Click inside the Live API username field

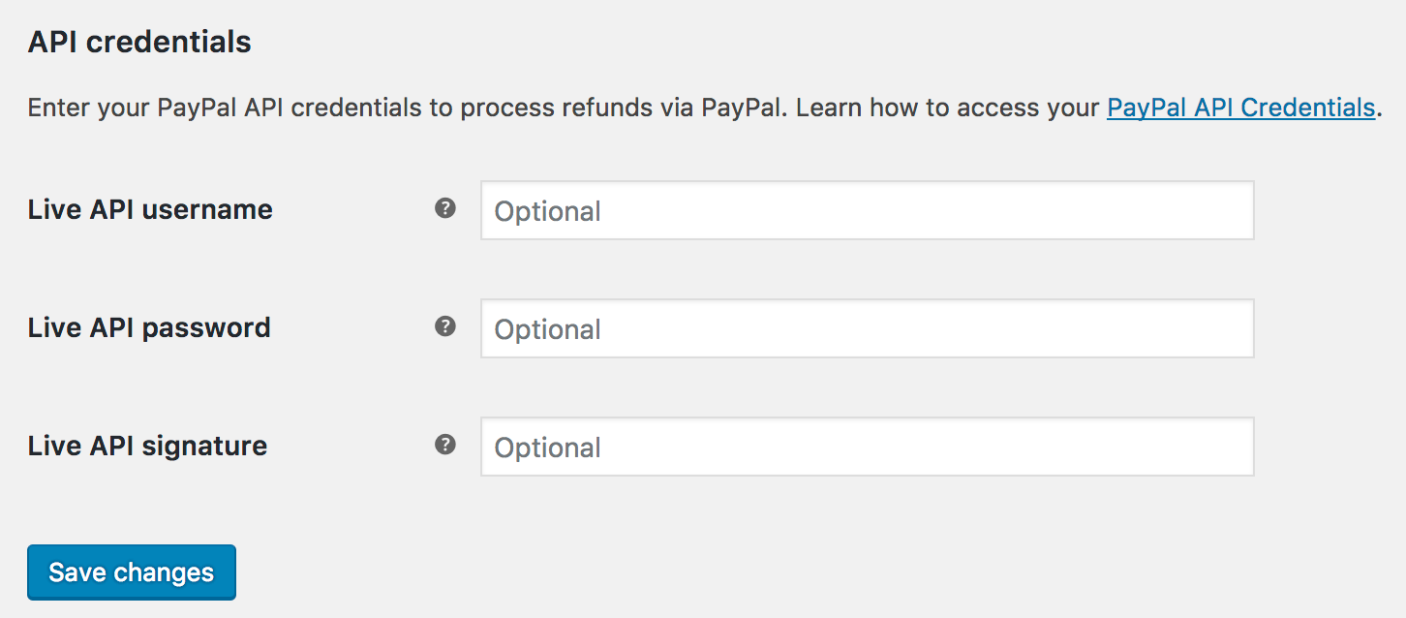click(867, 210)
